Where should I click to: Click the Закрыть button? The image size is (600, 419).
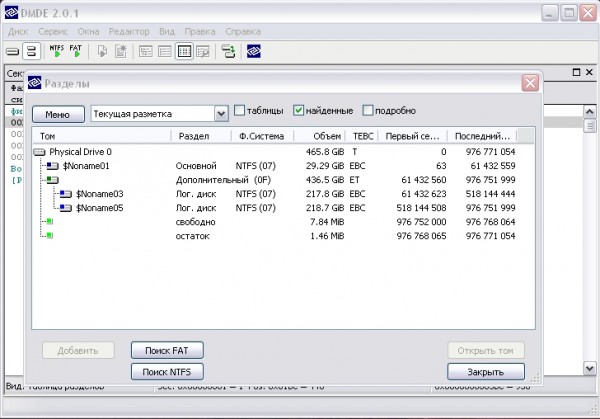(486, 372)
